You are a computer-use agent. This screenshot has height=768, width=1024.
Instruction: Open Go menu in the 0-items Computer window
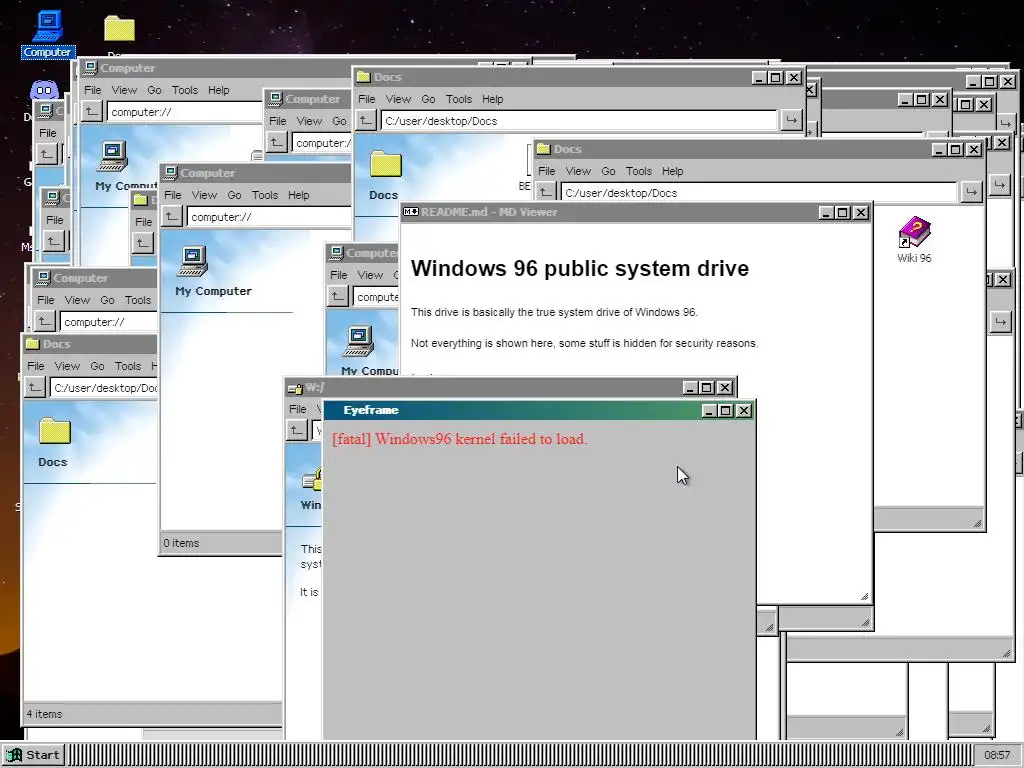[x=234, y=195]
